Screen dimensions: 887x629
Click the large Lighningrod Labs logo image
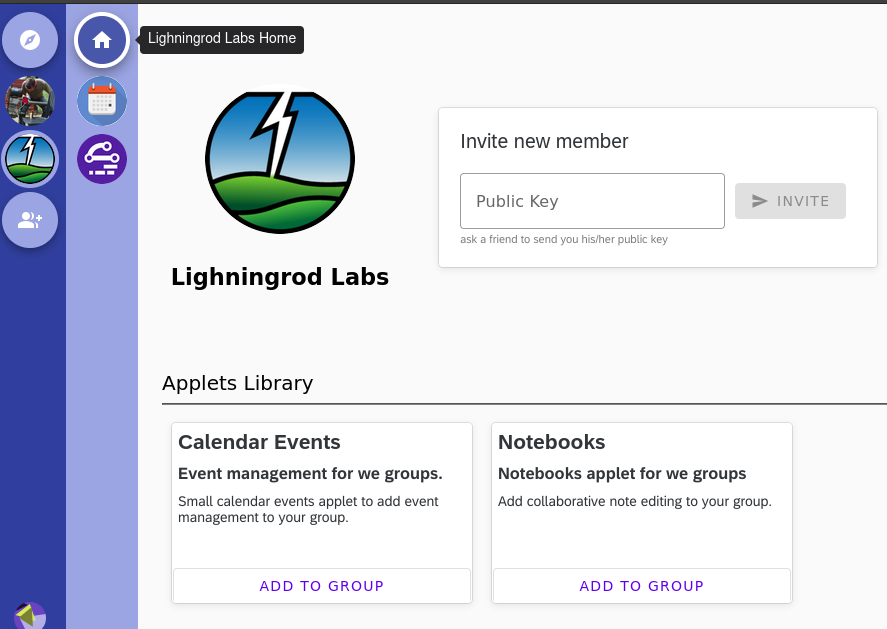click(x=280, y=159)
